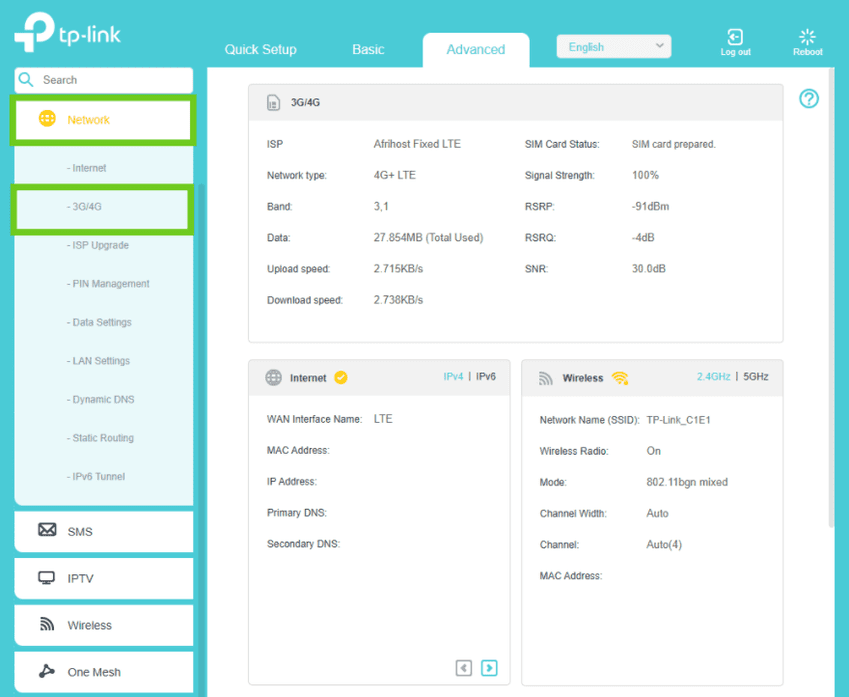
Task: Click into the Search input field
Action: 112,80
